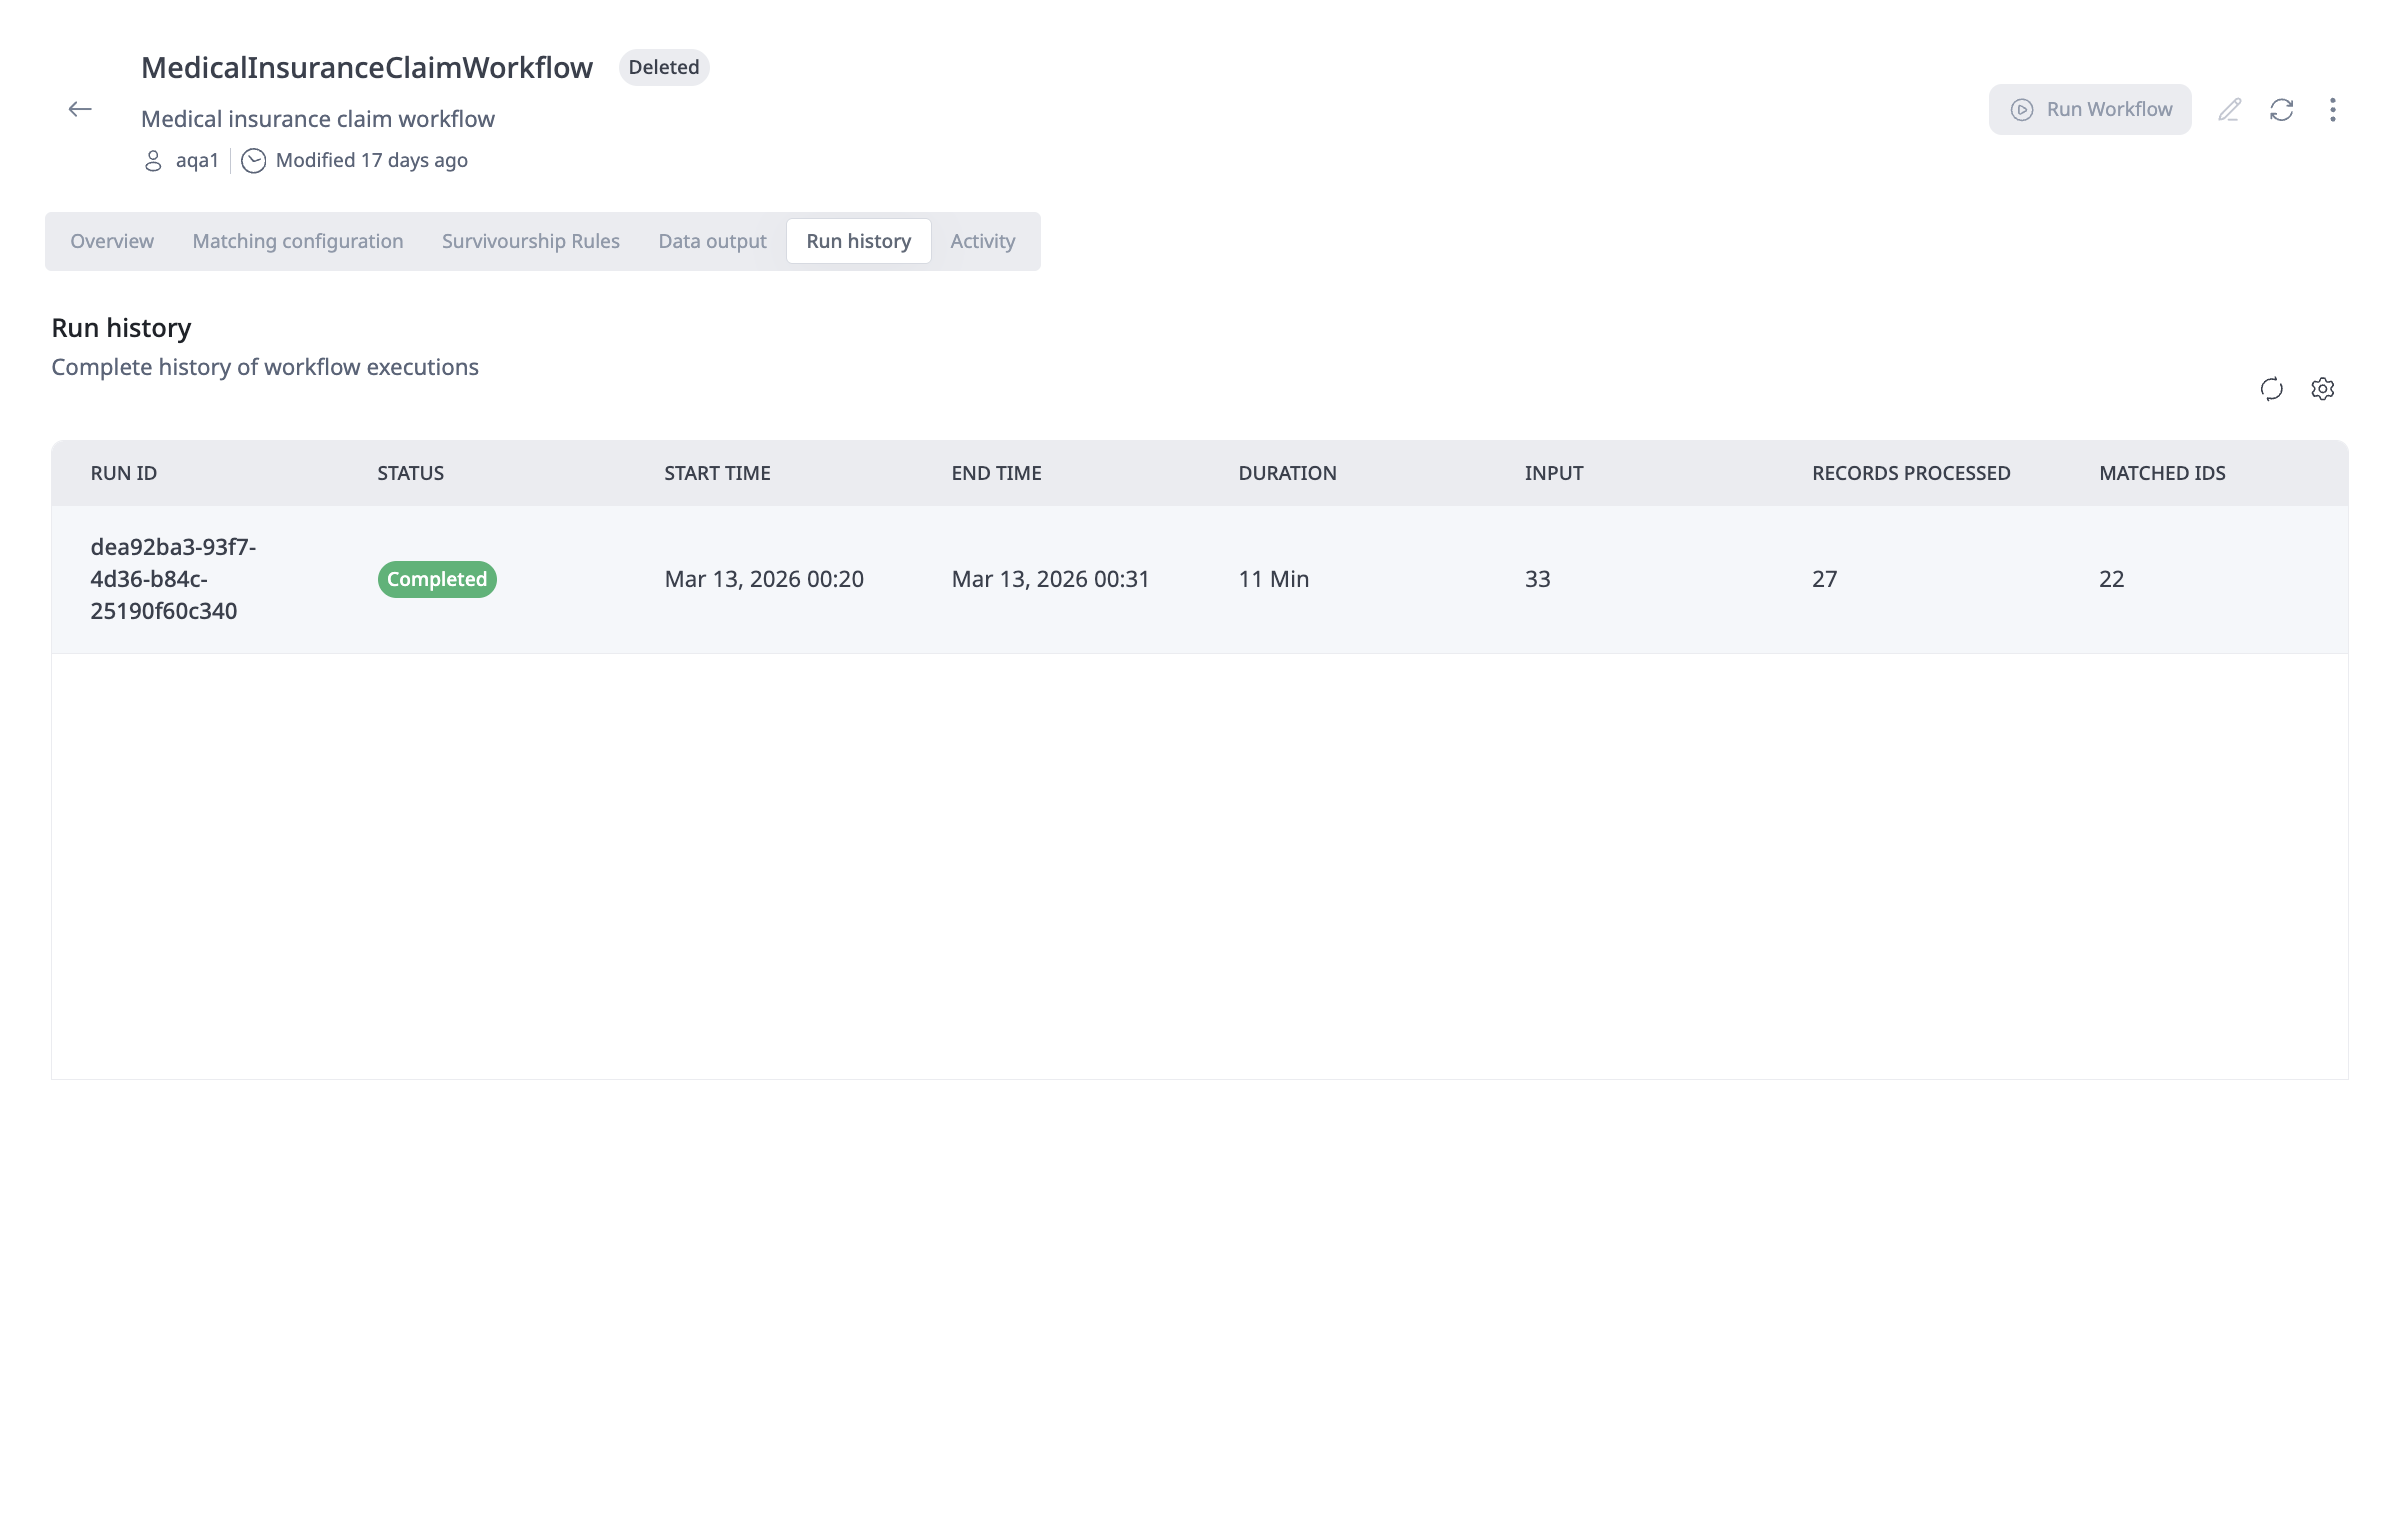Go to the Survivourship Rules tab
This screenshot has height=1522, width=2400.
(531, 241)
